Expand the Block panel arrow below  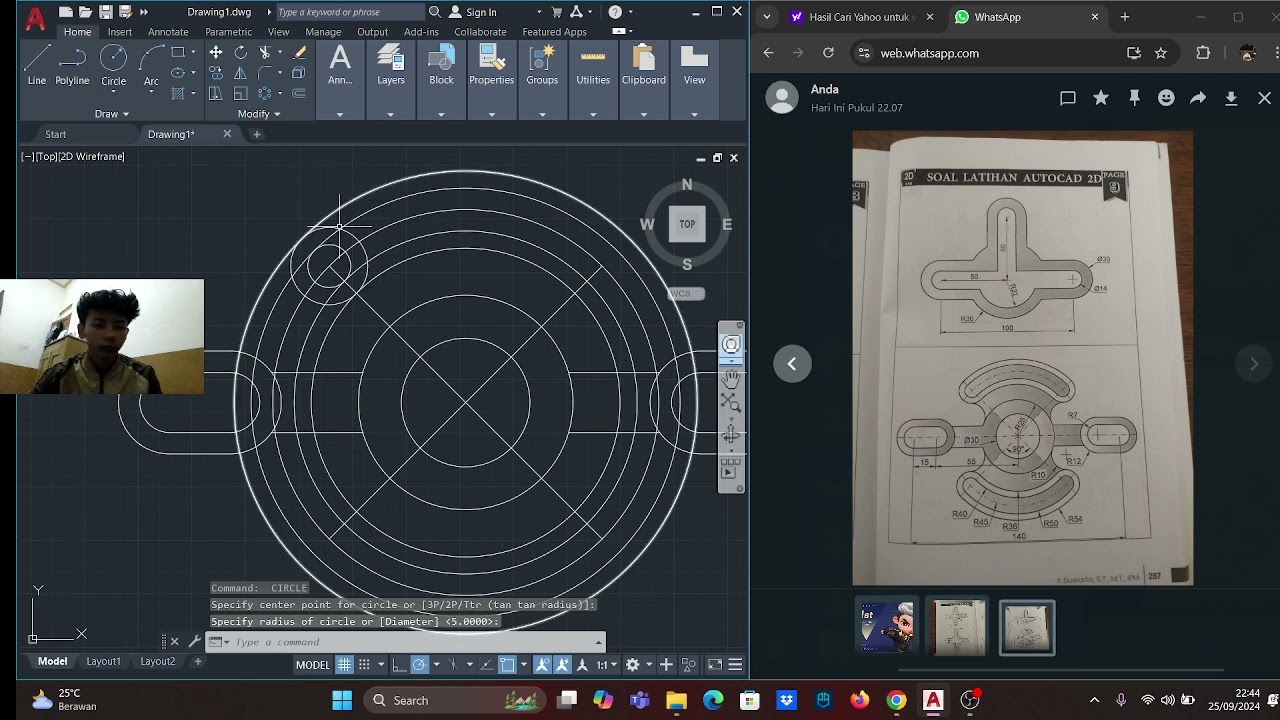[x=441, y=114]
